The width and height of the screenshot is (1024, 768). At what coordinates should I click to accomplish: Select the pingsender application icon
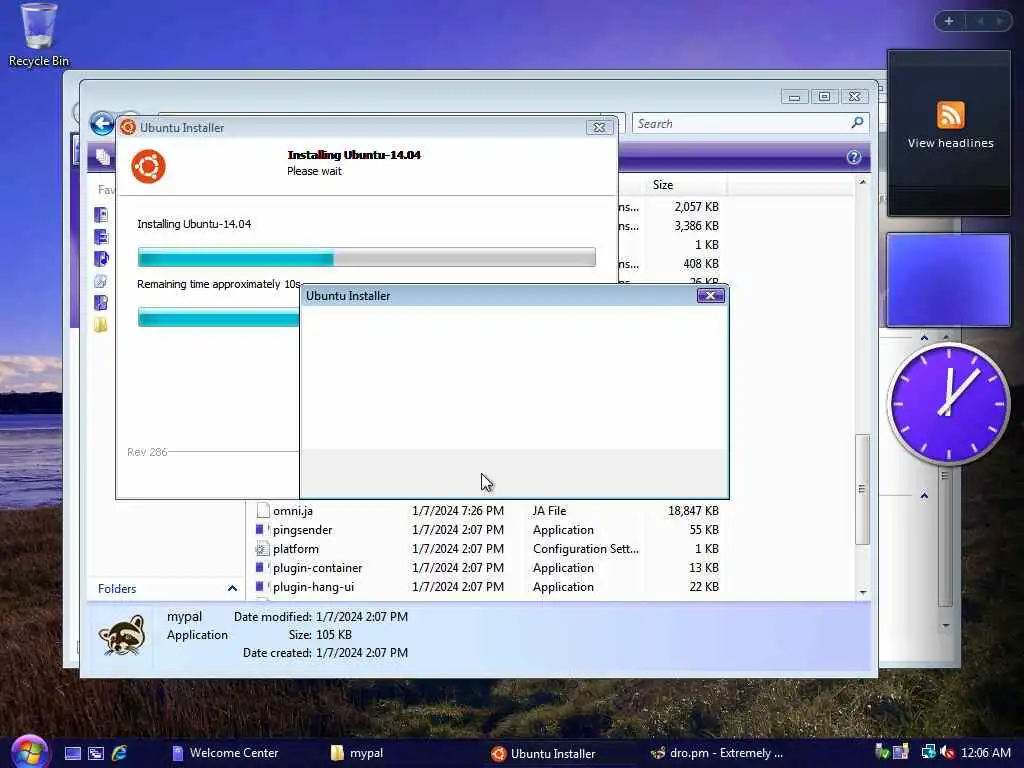point(261,530)
